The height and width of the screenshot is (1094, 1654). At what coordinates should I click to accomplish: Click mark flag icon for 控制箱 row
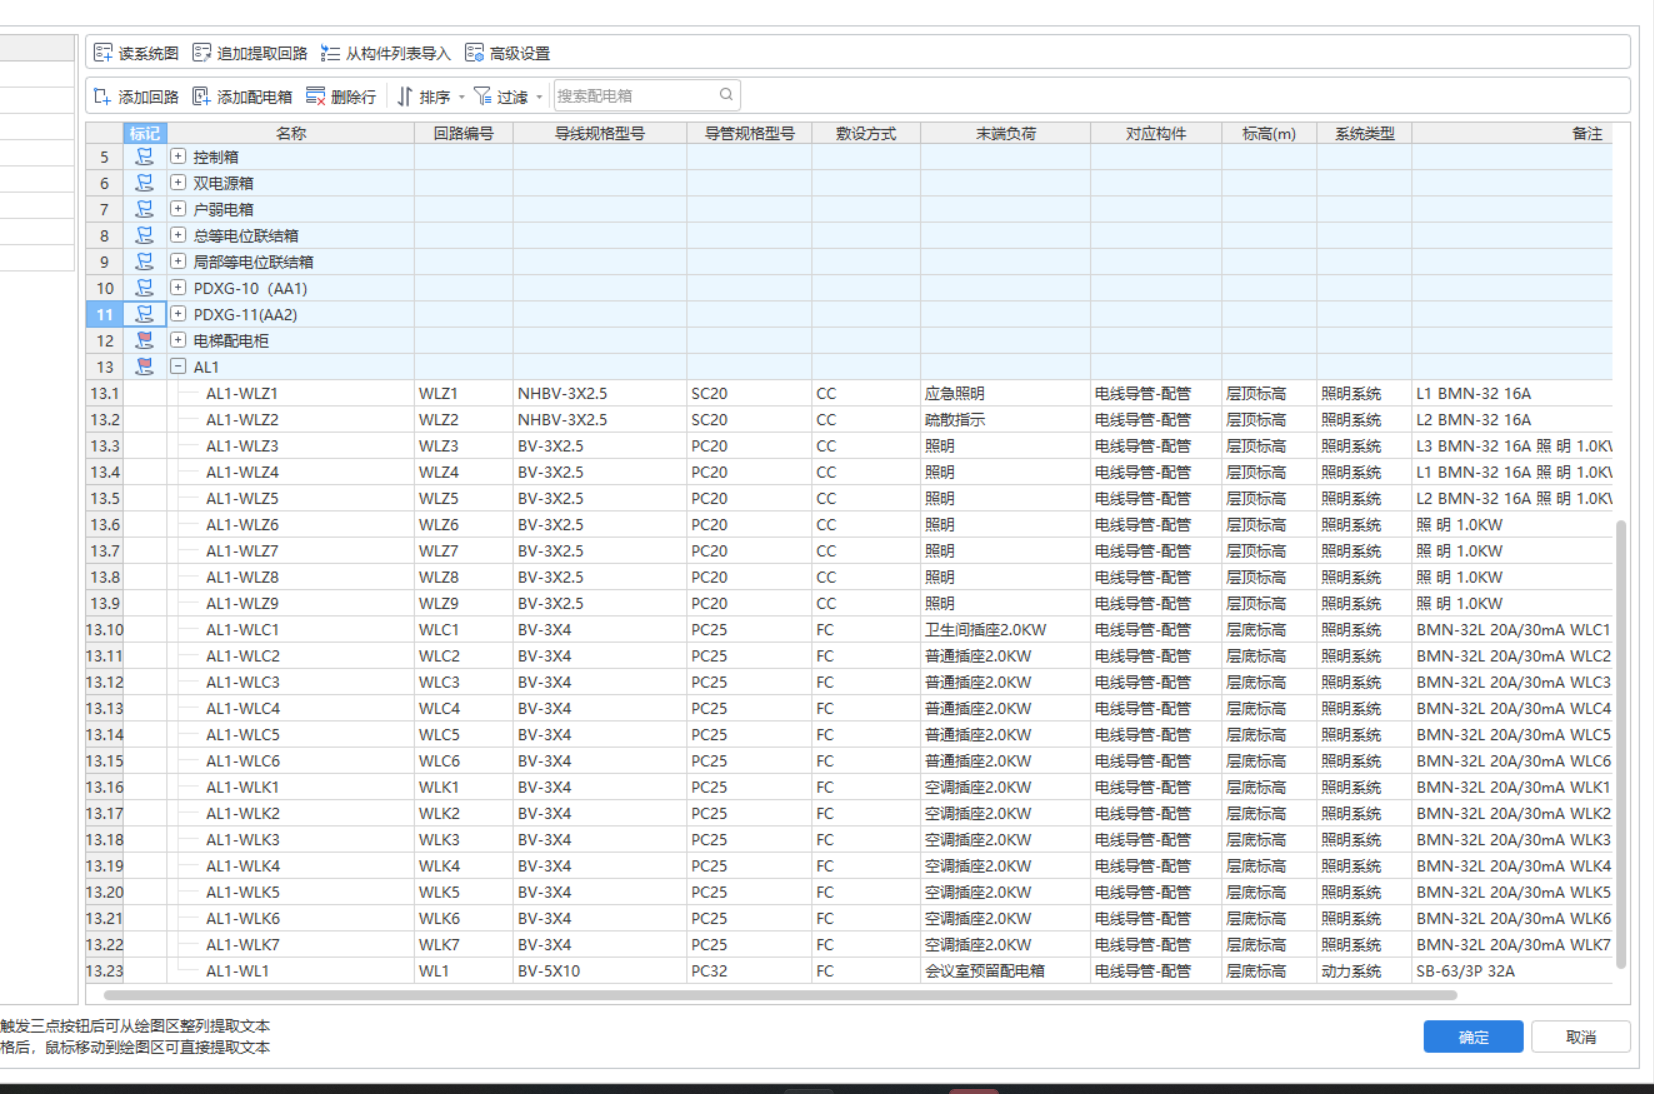[x=145, y=157]
